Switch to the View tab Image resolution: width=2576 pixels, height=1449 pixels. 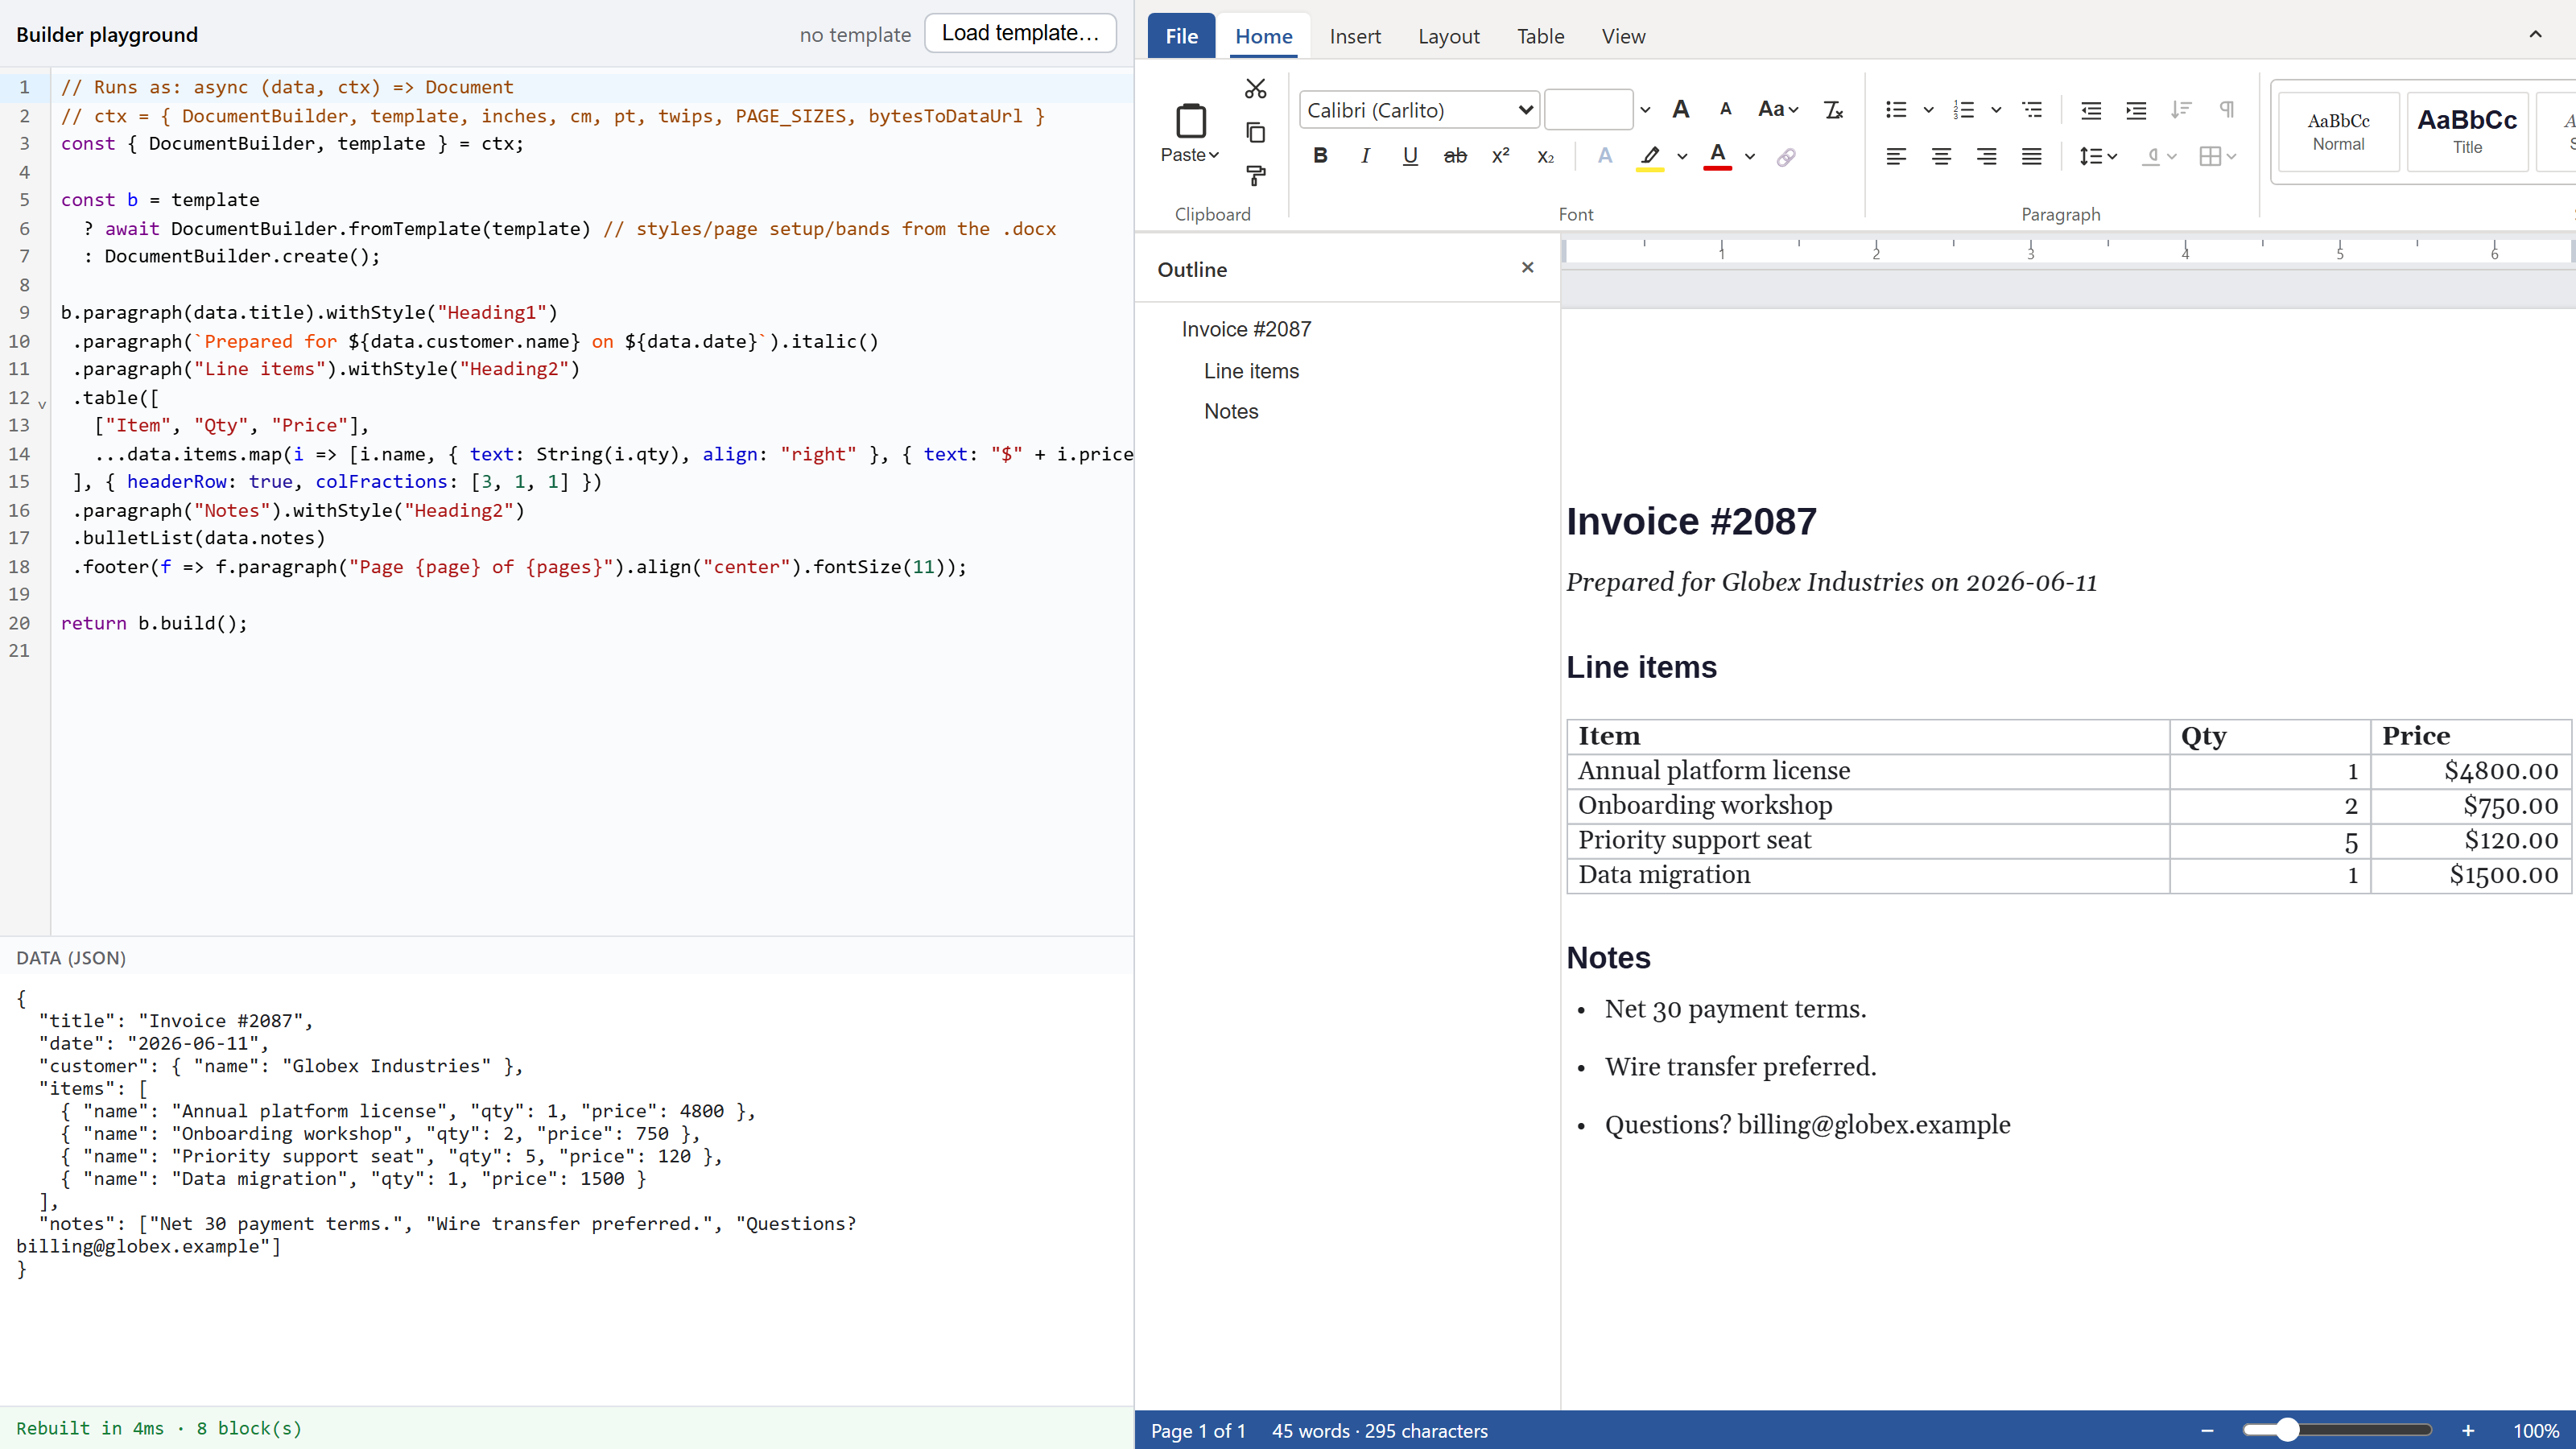coord(1623,36)
